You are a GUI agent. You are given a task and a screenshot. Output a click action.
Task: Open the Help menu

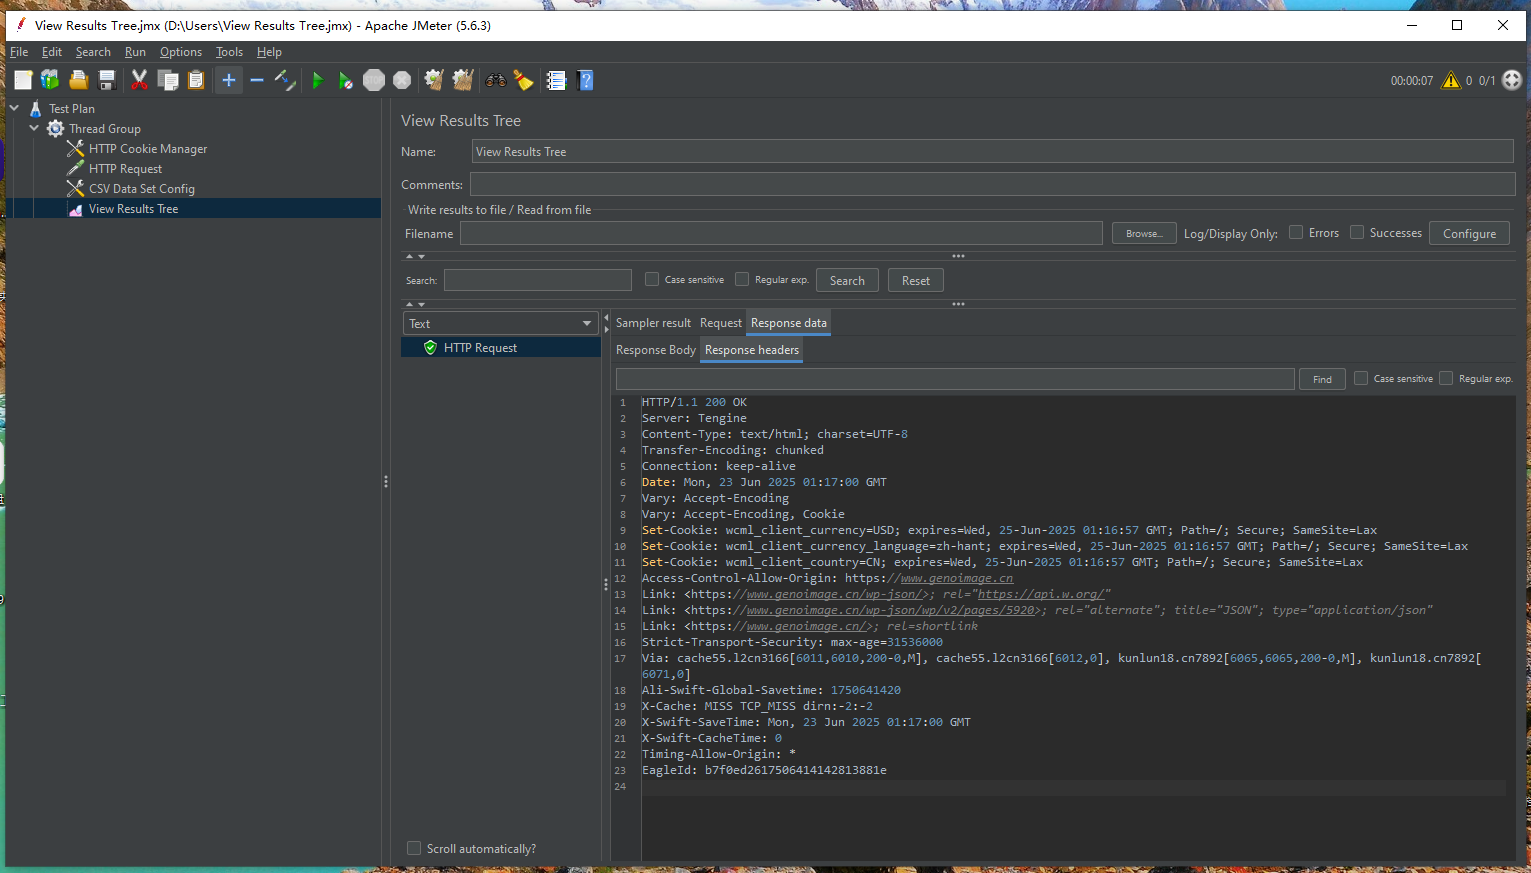coord(269,52)
